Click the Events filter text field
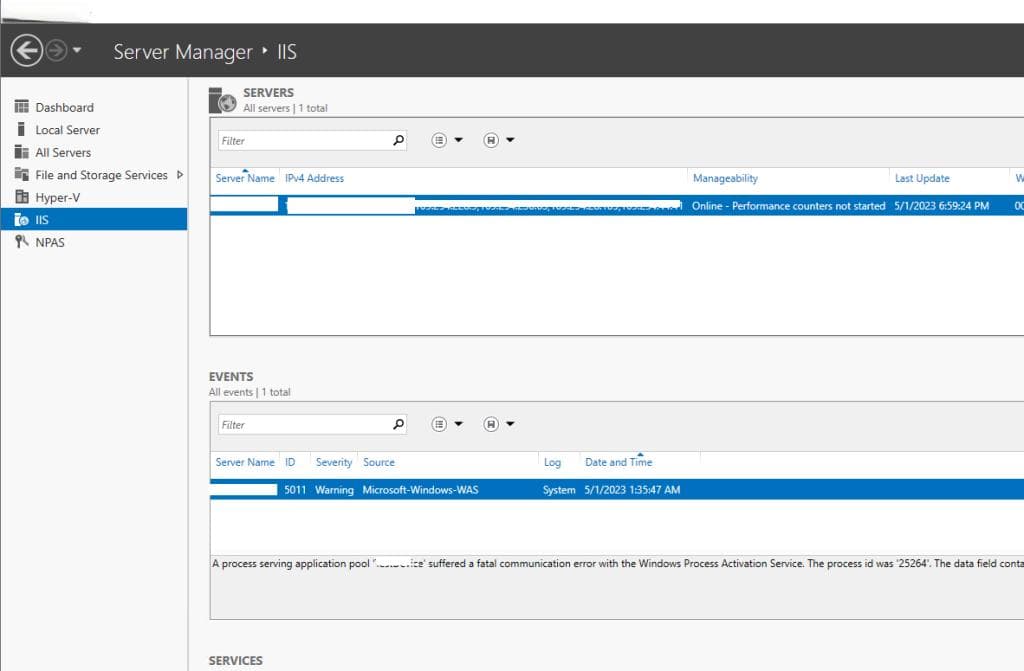Image resolution: width=1024 pixels, height=671 pixels. (x=304, y=425)
